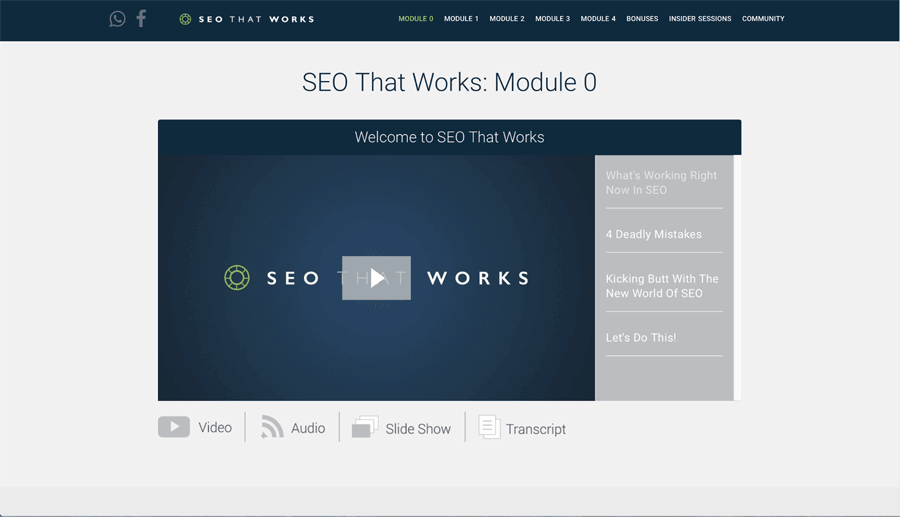Viewport: 900px width, 517px height.
Task: Navigate to Module 3
Action: [x=552, y=19]
